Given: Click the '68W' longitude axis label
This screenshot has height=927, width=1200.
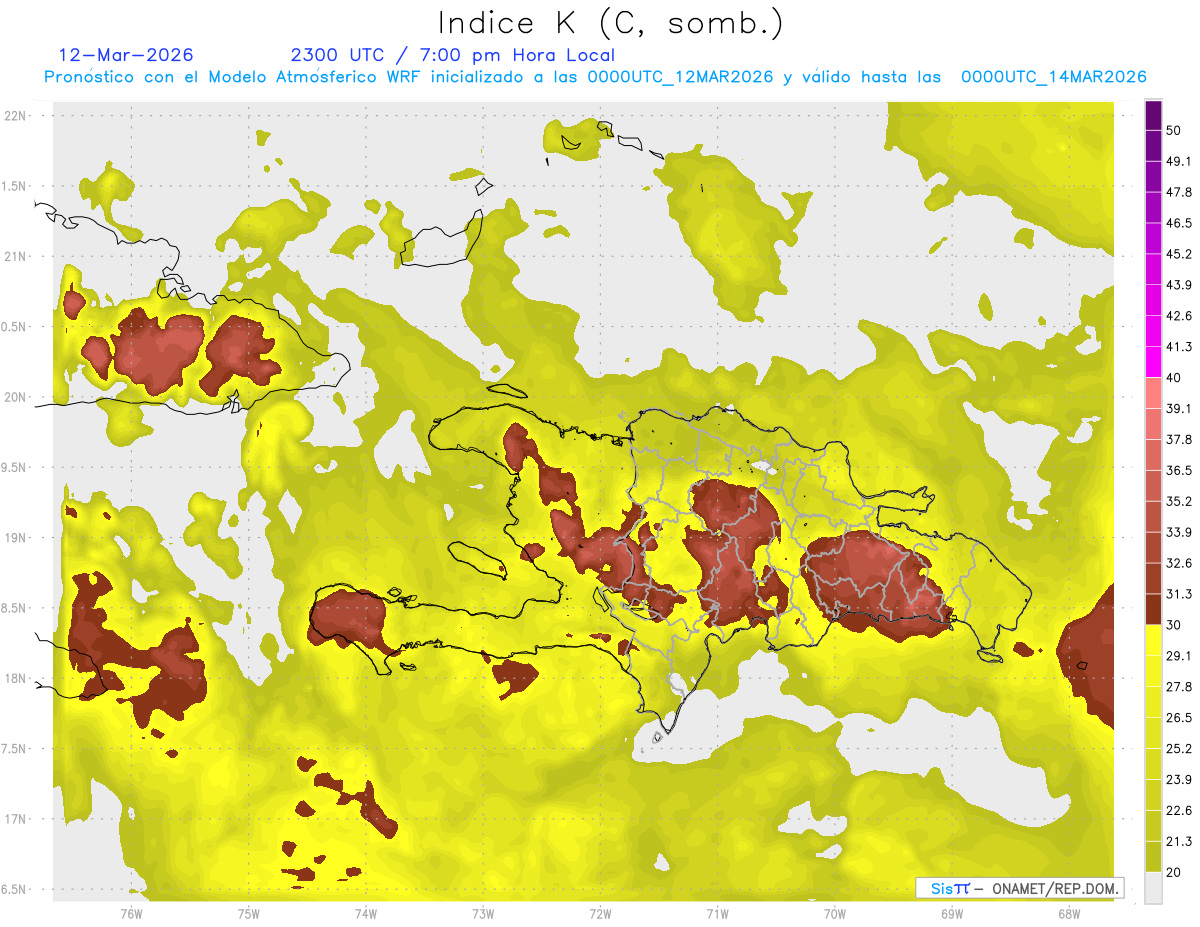Looking at the screenshot, I should coord(1069,915).
